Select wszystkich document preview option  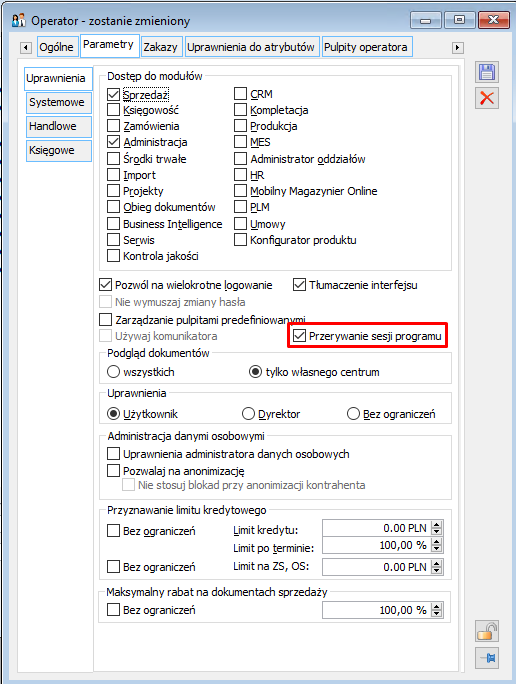coord(113,372)
